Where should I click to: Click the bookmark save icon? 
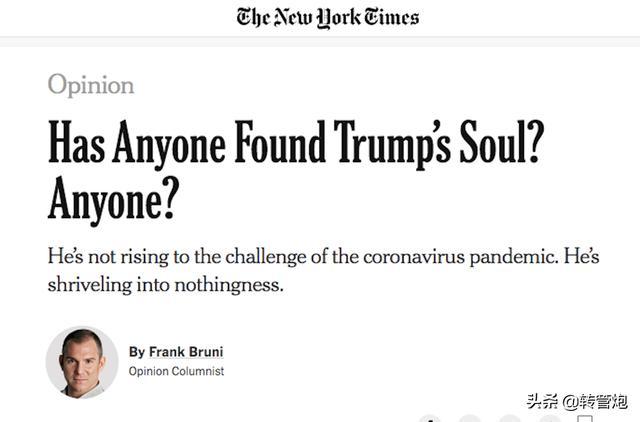585,419
